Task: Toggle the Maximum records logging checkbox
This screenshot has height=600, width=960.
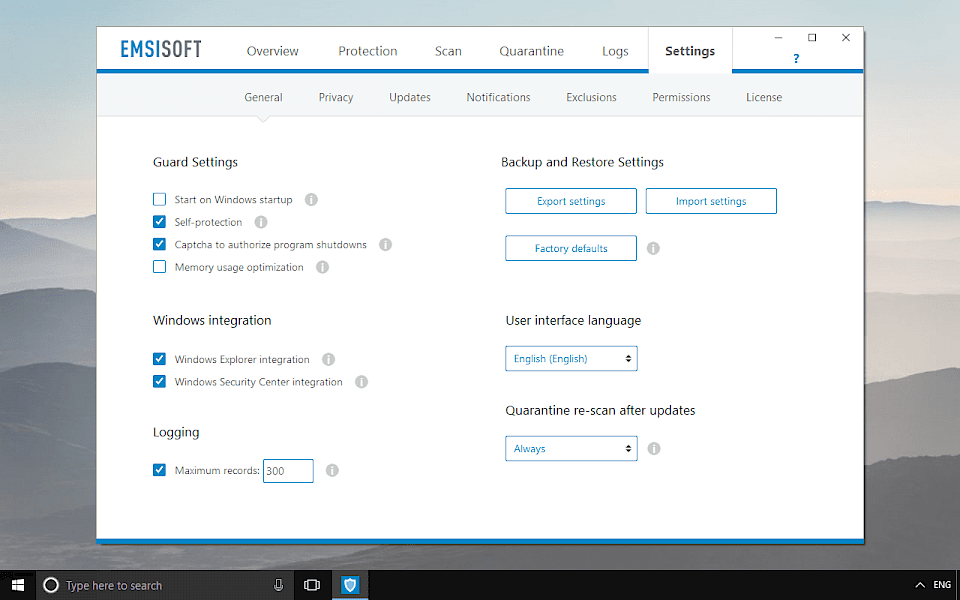Action: click(x=159, y=470)
